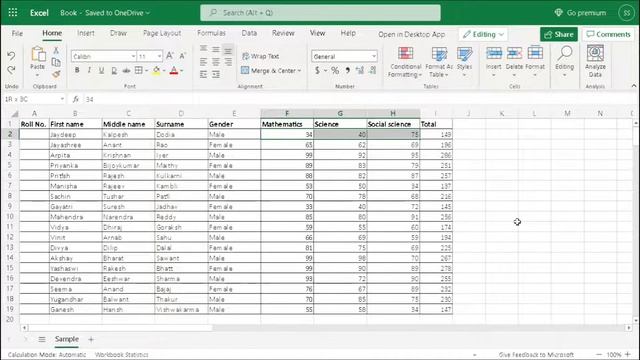640x360 pixels.
Task: Apply Accounting dollar number format
Action: point(317,71)
